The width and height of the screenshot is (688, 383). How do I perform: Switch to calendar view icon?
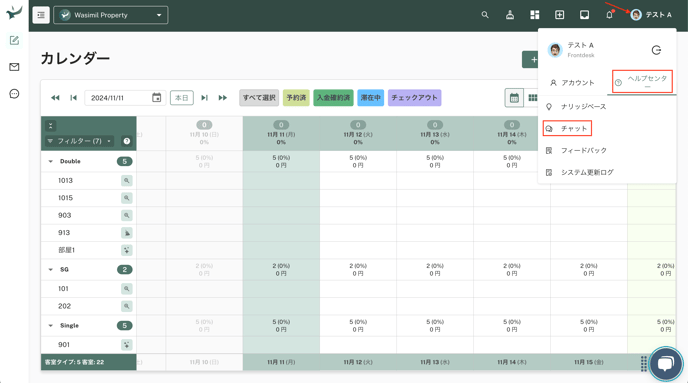point(514,97)
